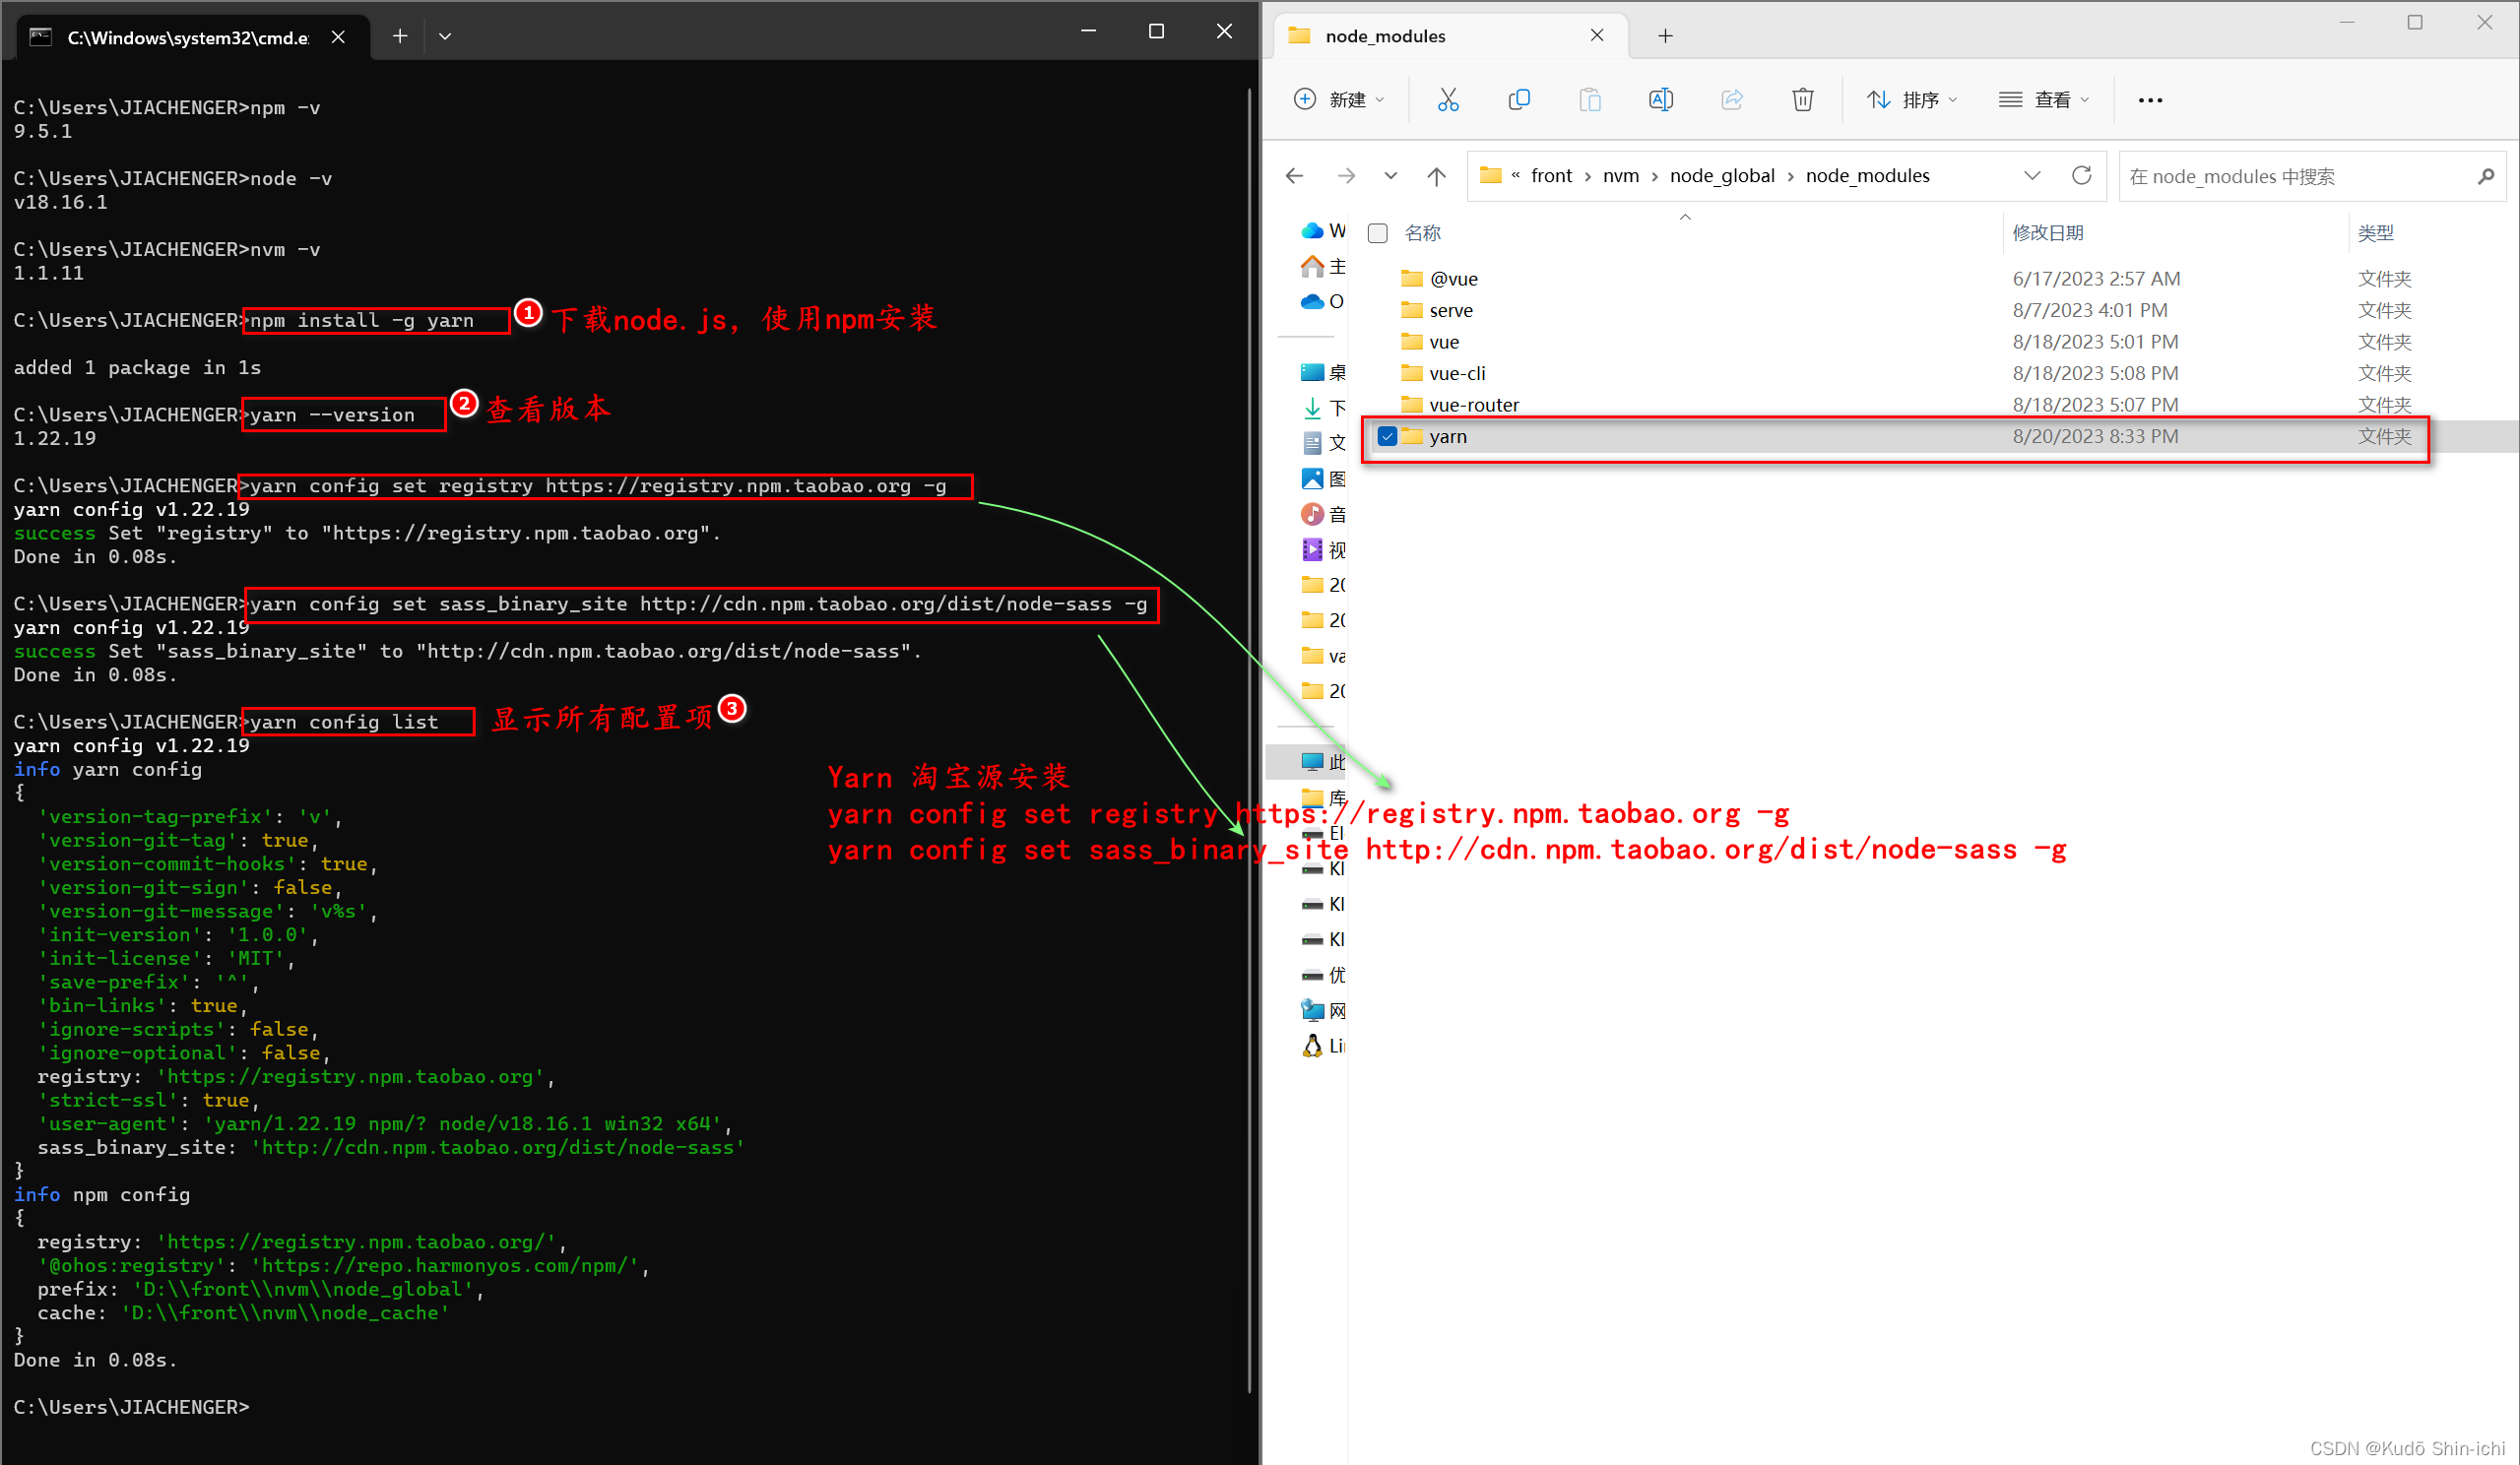Viewport: 2520px width, 1465px height.
Task: Maximize the cmd terminal window
Action: [x=1156, y=31]
